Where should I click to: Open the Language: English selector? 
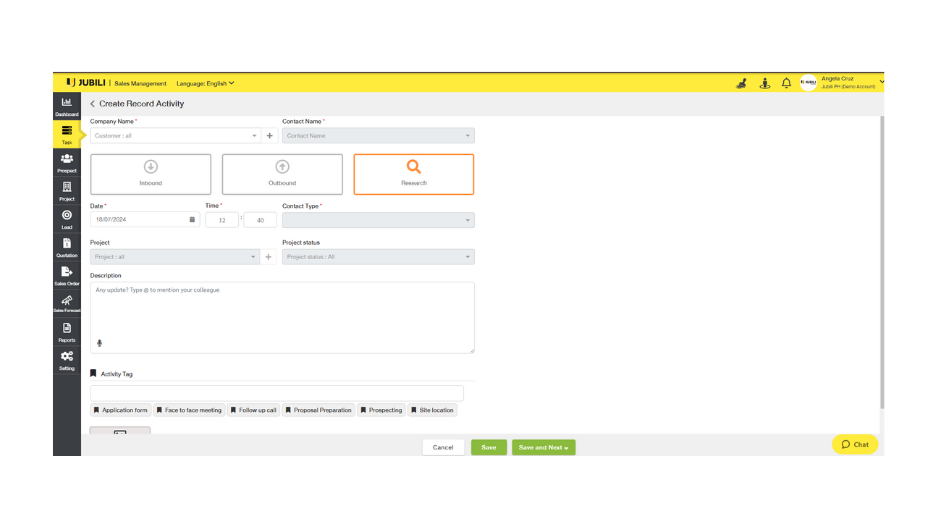point(205,83)
